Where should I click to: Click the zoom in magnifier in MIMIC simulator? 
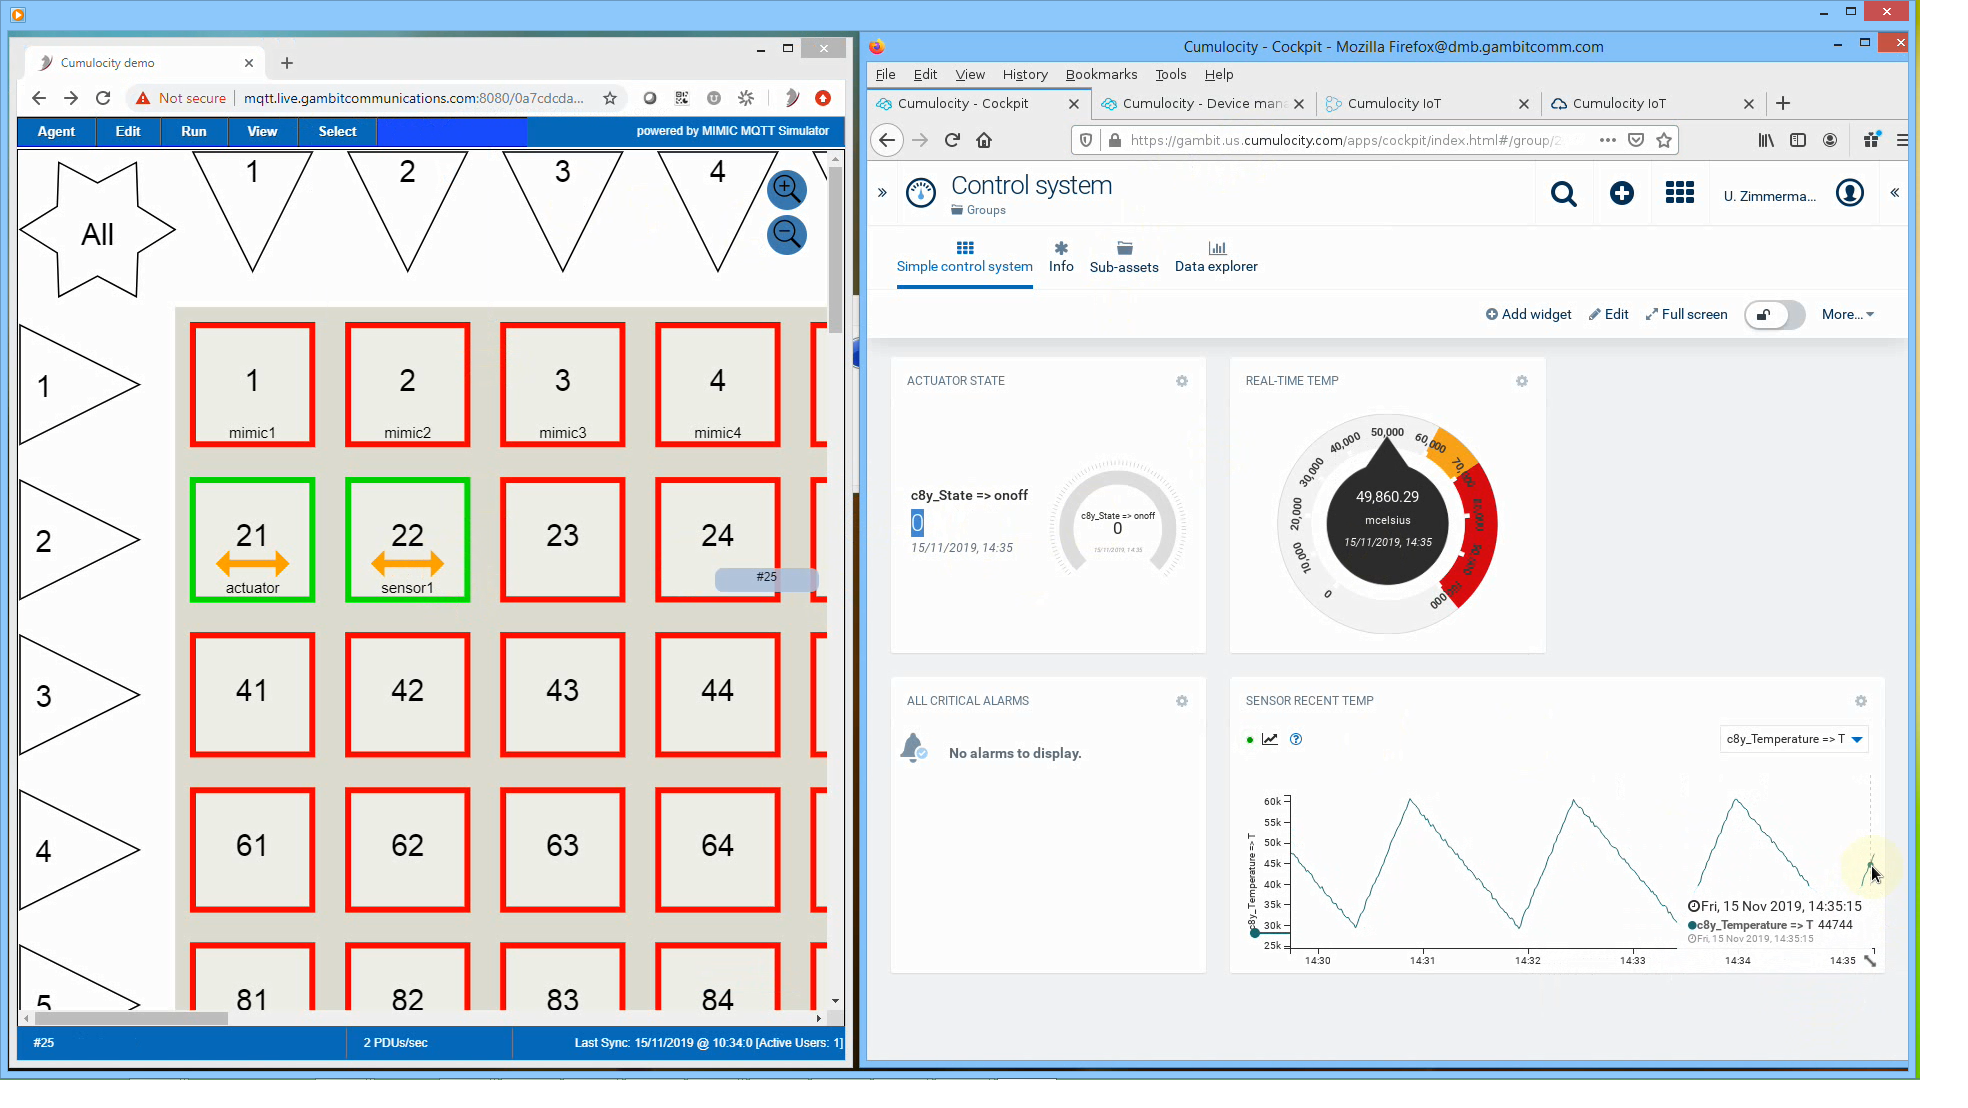pos(787,189)
